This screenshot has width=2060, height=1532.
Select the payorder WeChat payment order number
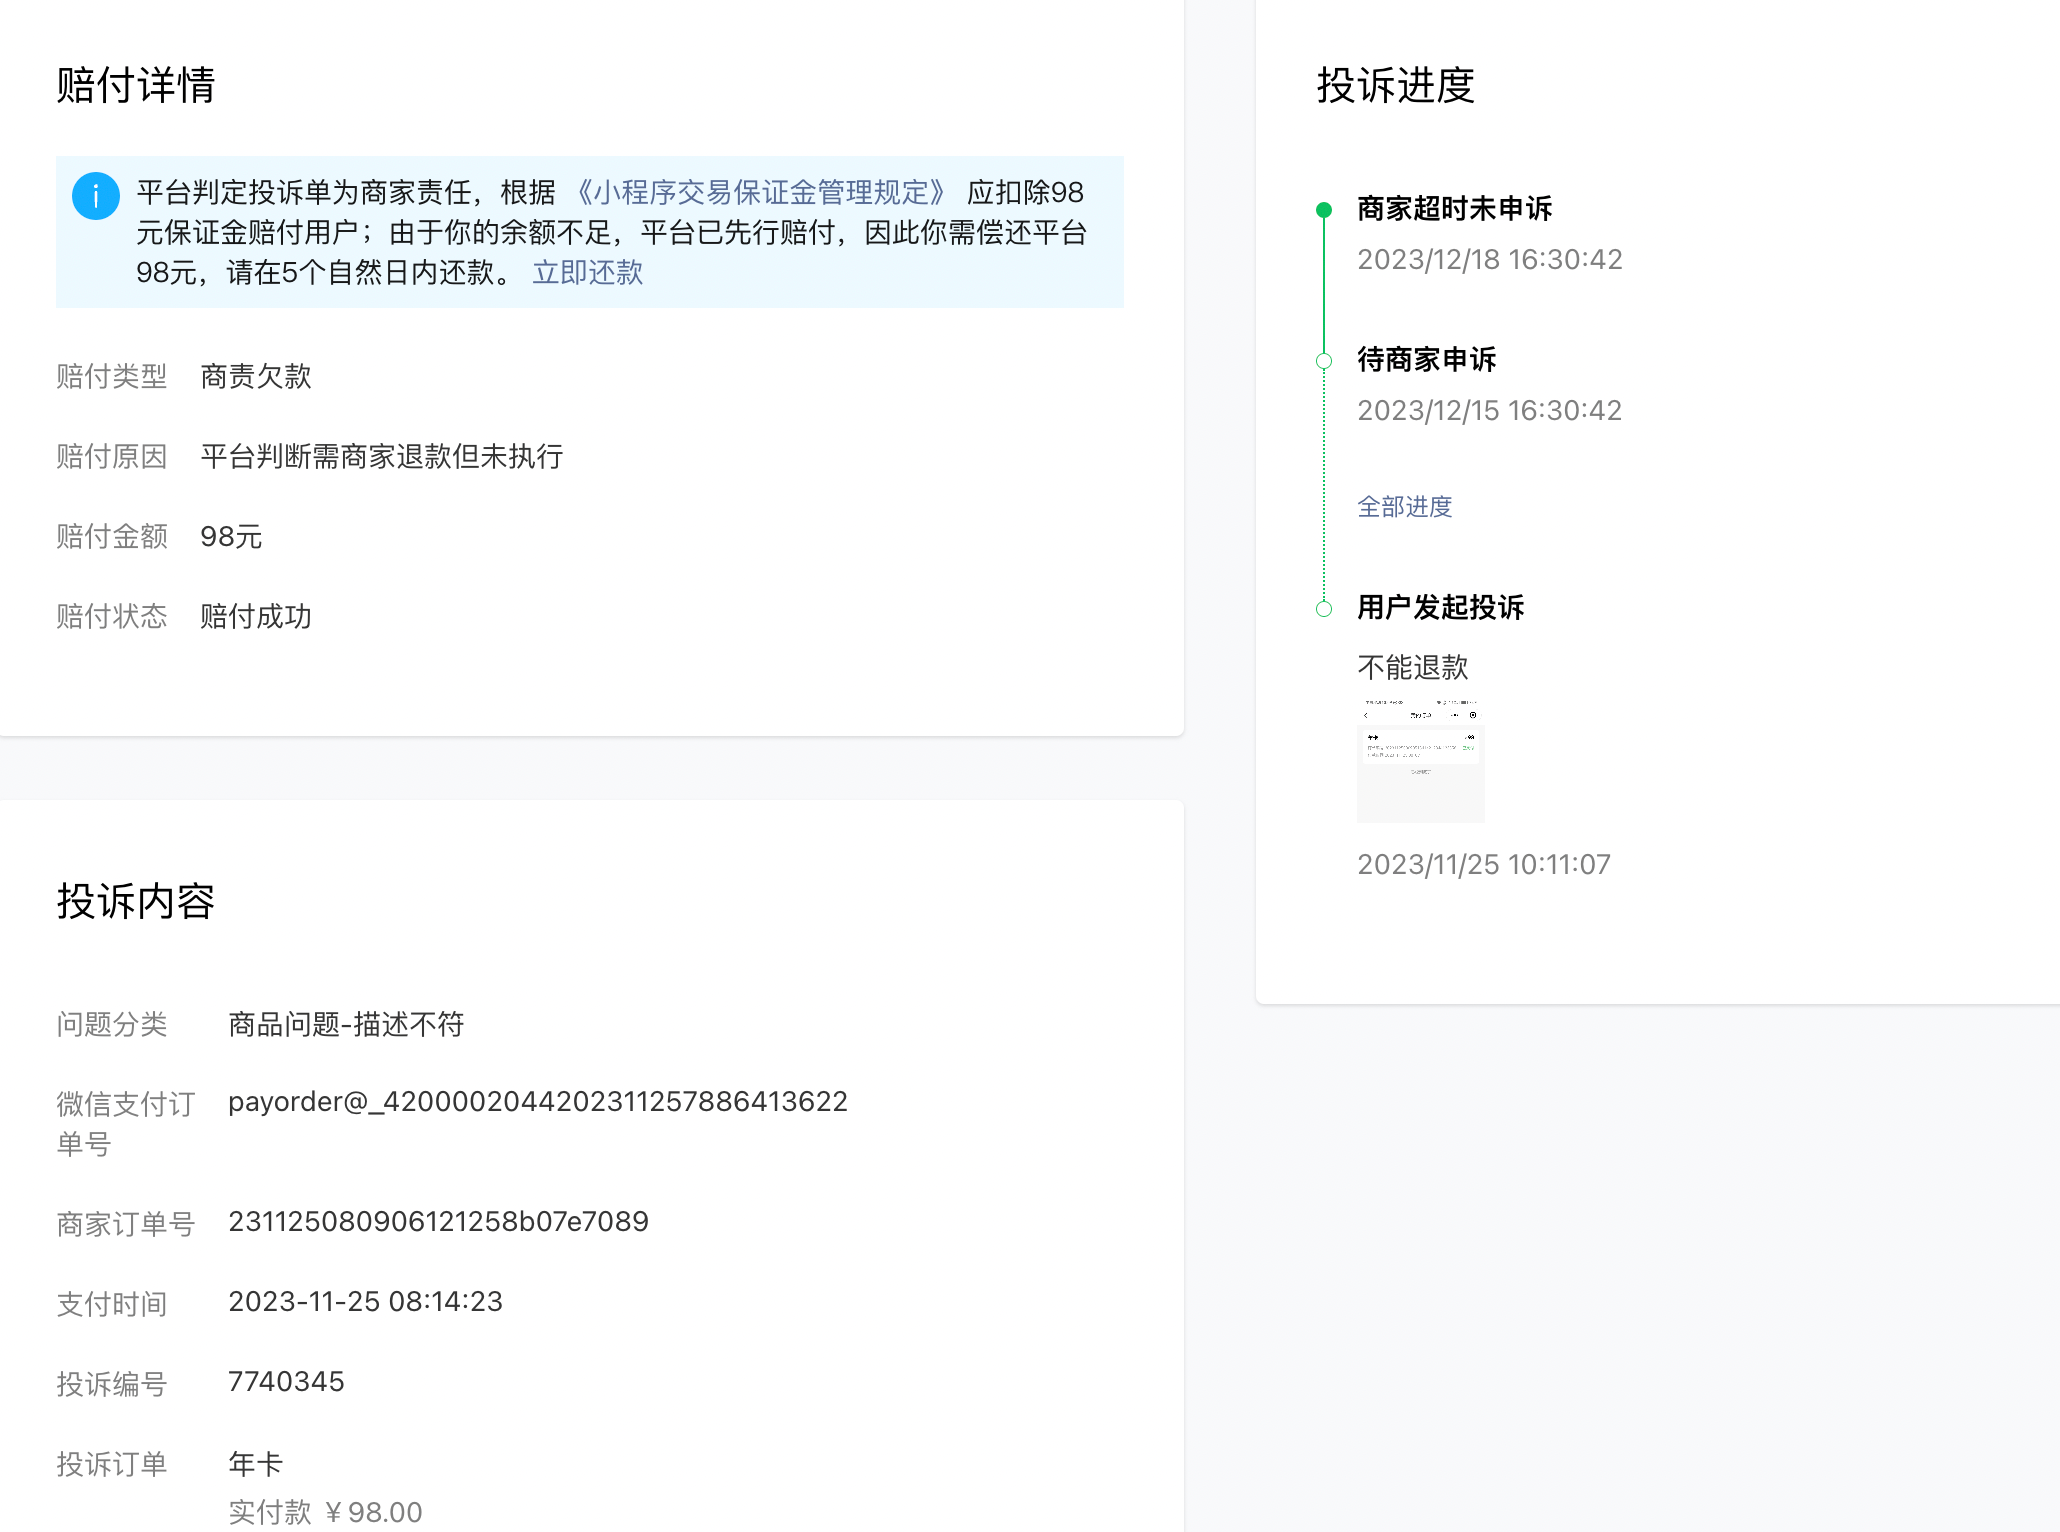[x=537, y=1102]
